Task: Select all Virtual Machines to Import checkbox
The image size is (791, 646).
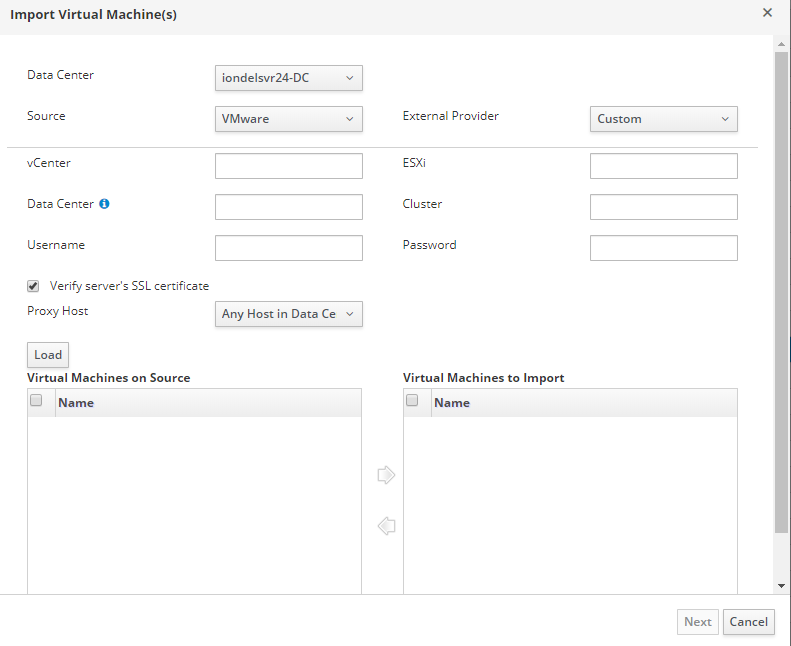Action: point(412,401)
